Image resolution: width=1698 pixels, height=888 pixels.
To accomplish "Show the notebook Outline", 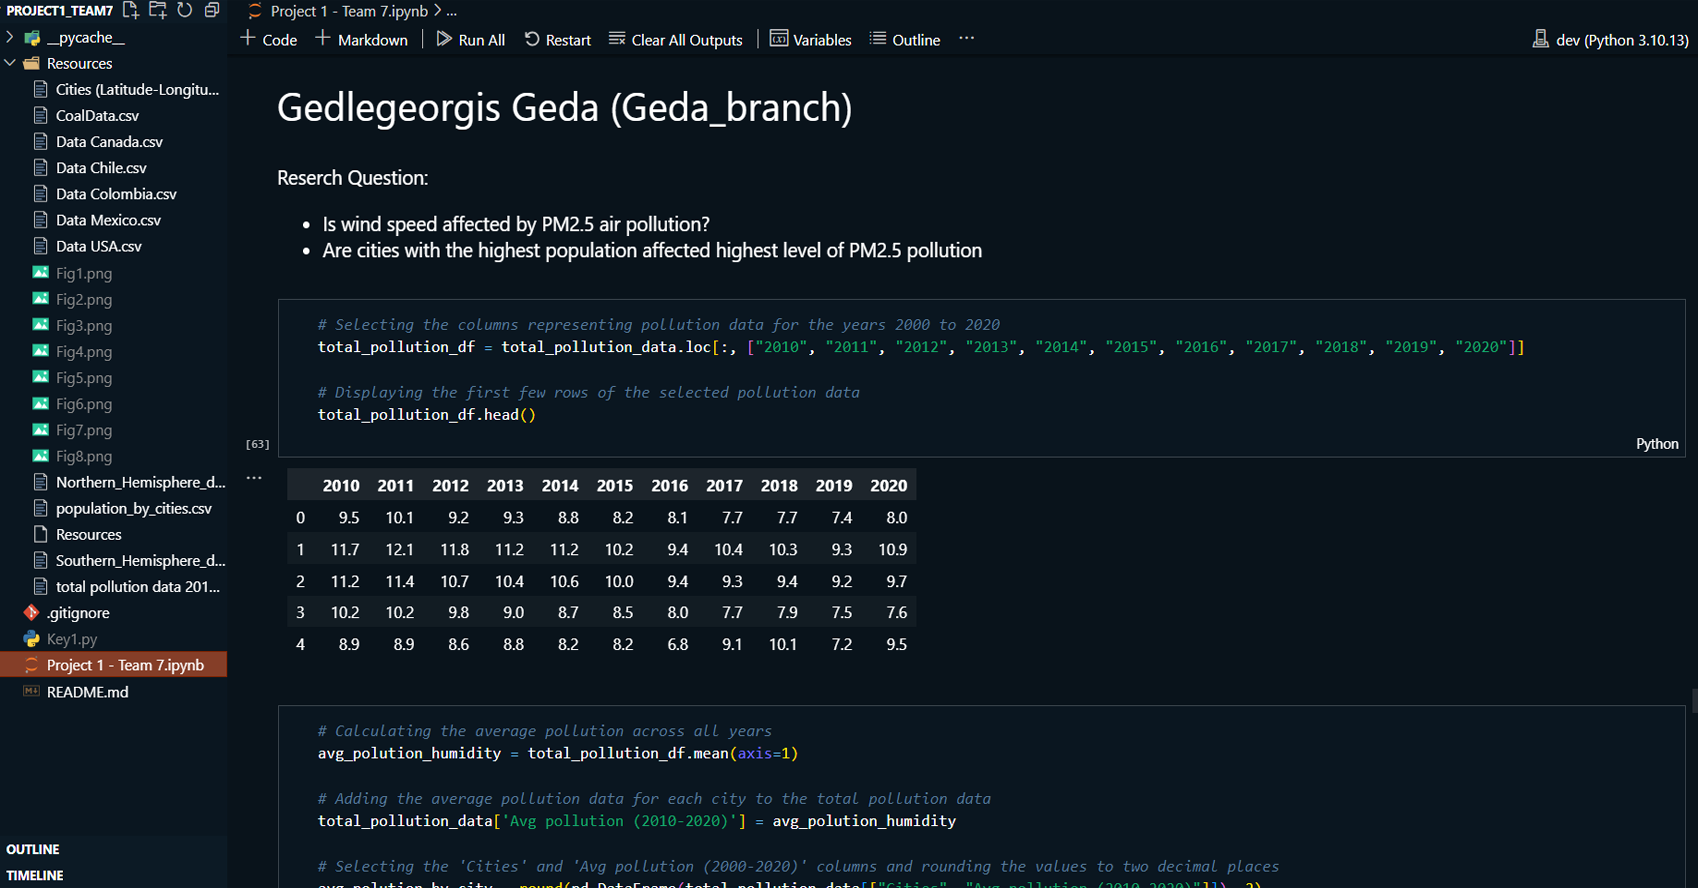I will pos(905,40).
